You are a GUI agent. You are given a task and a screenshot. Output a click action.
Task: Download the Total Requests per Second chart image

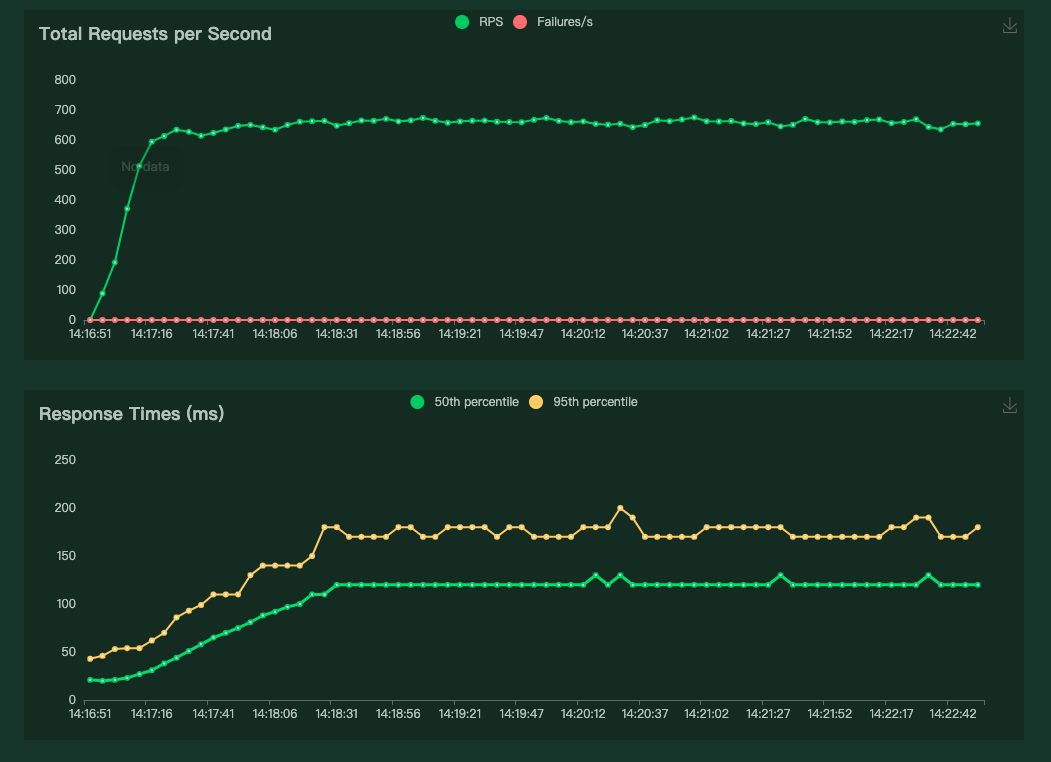coord(1010,26)
